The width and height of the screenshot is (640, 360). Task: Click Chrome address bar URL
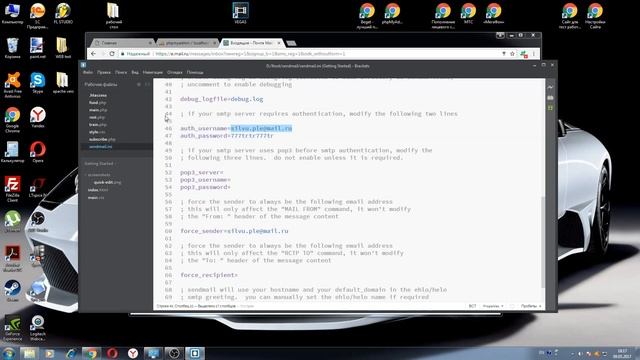250,53
